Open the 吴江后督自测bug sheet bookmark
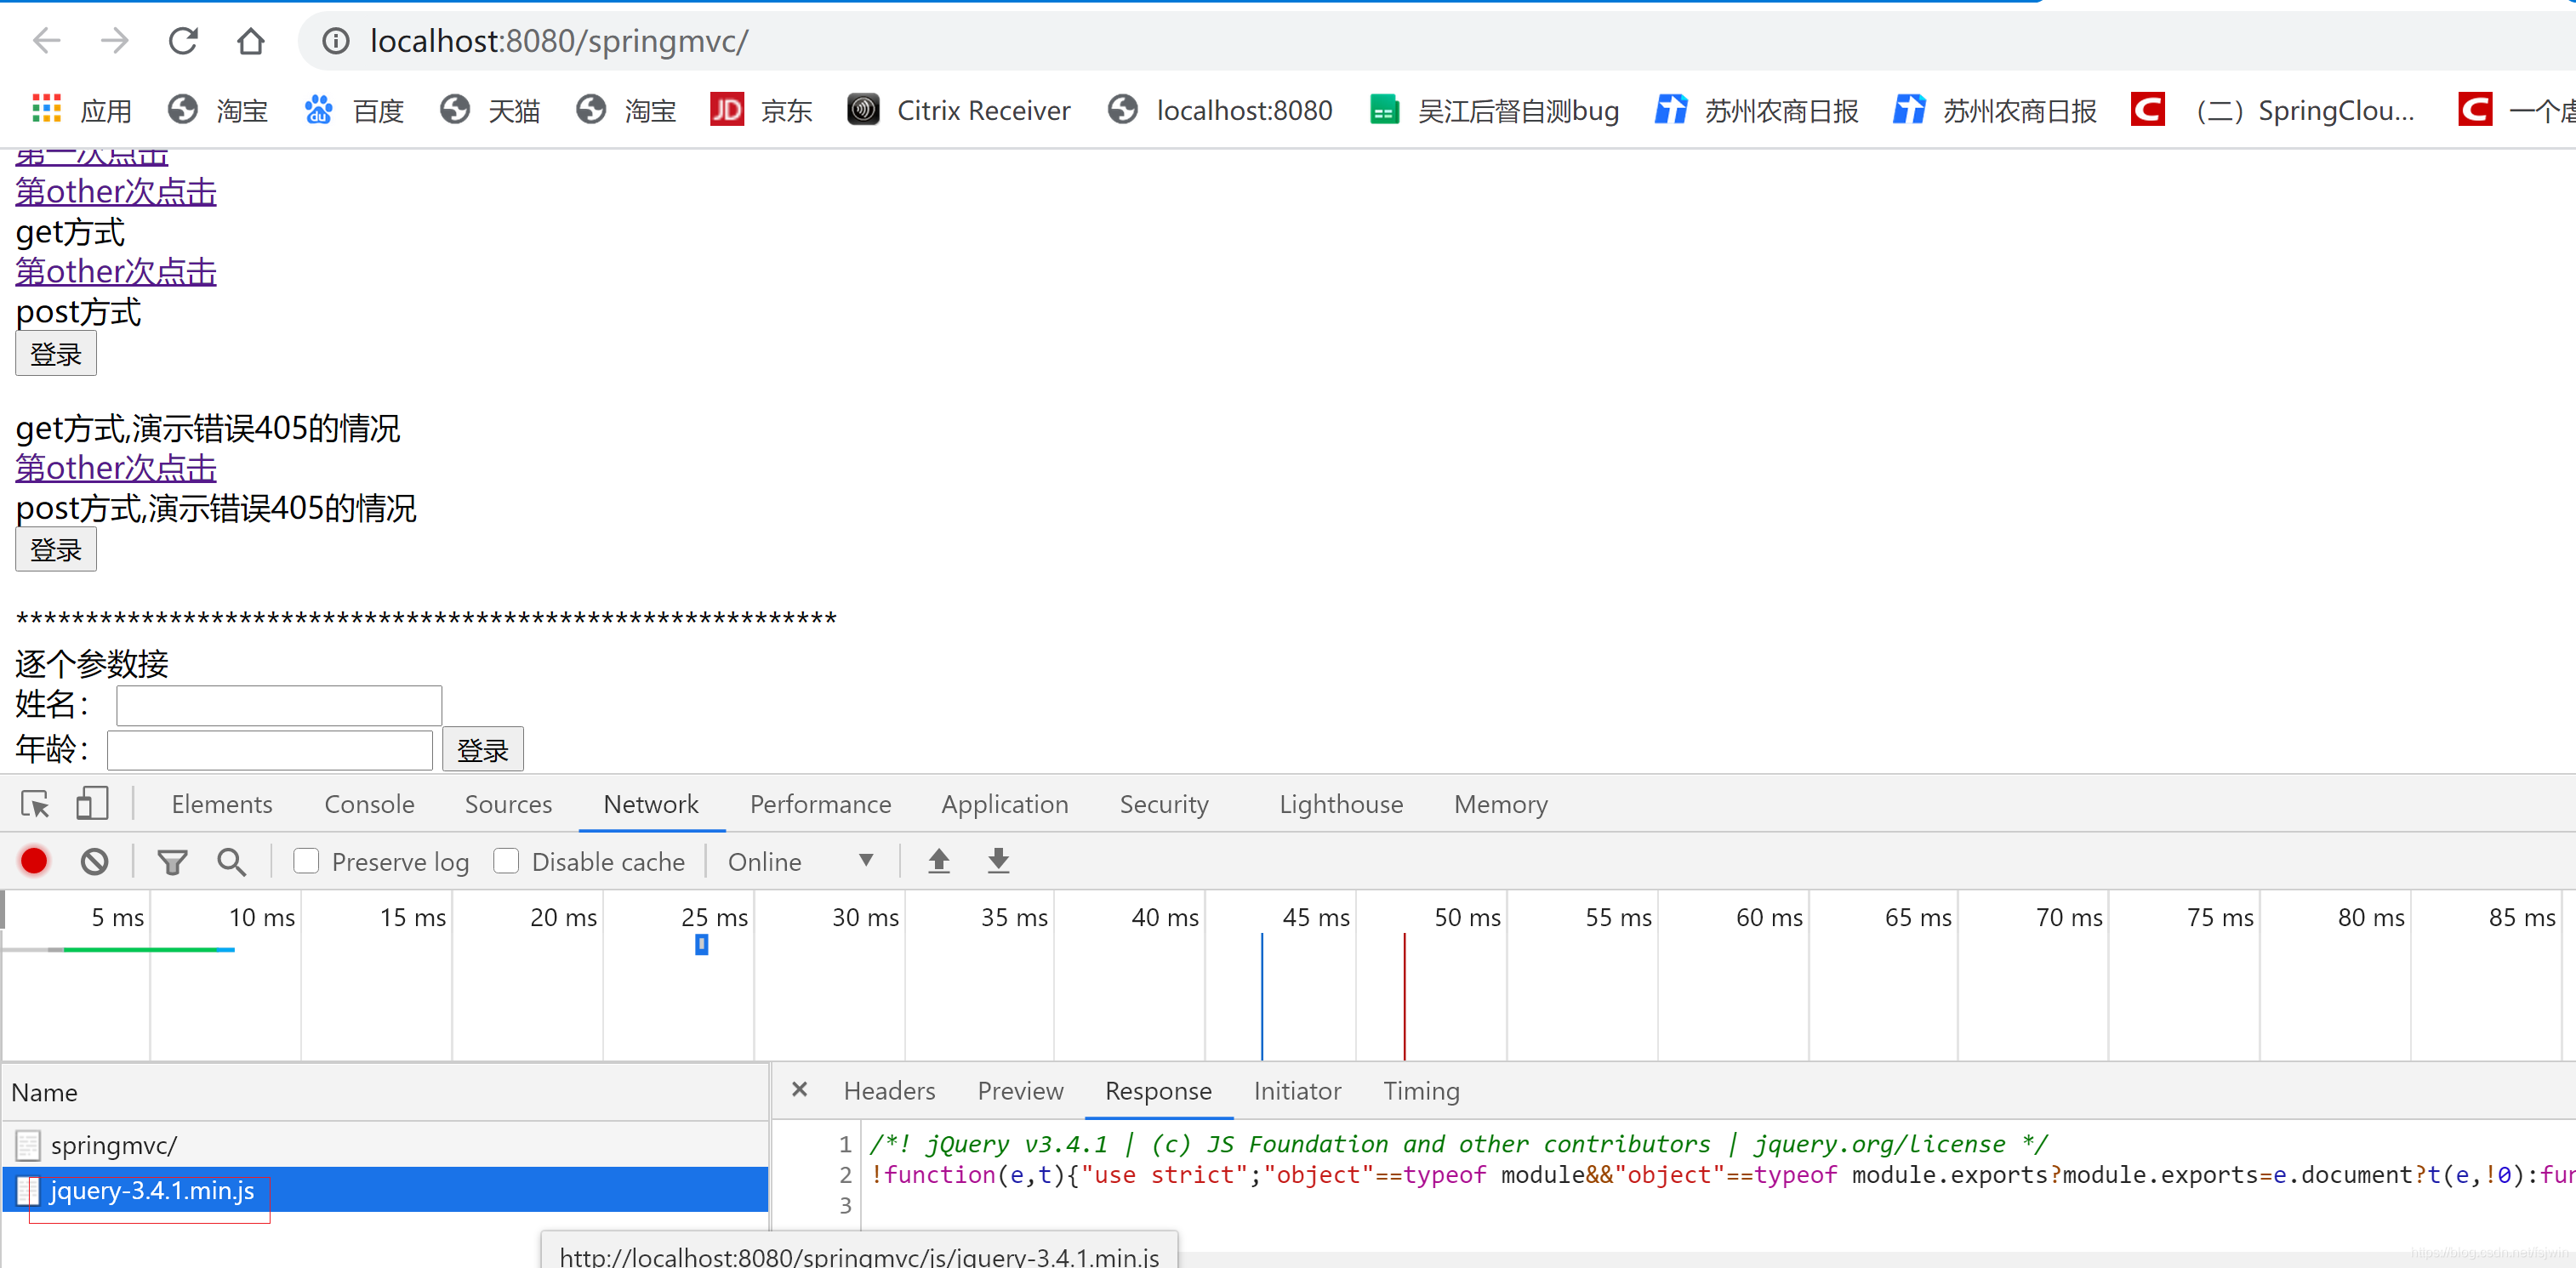The width and height of the screenshot is (2576, 1268). point(1494,109)
